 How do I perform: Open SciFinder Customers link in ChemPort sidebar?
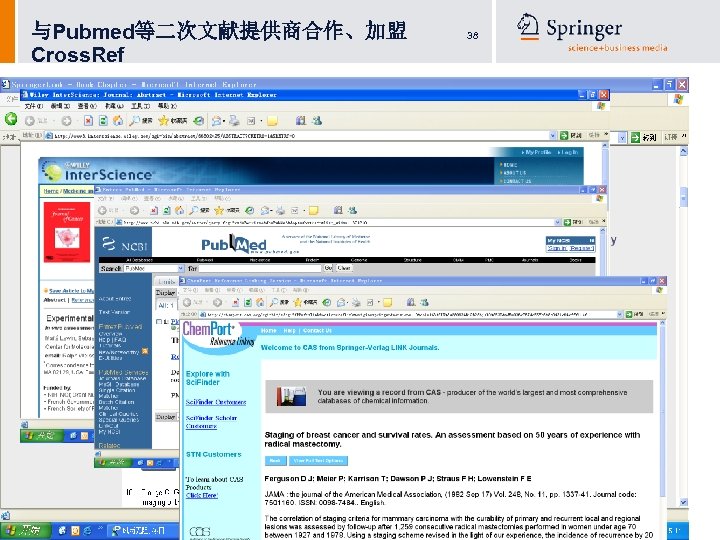[x=216, y=402]
